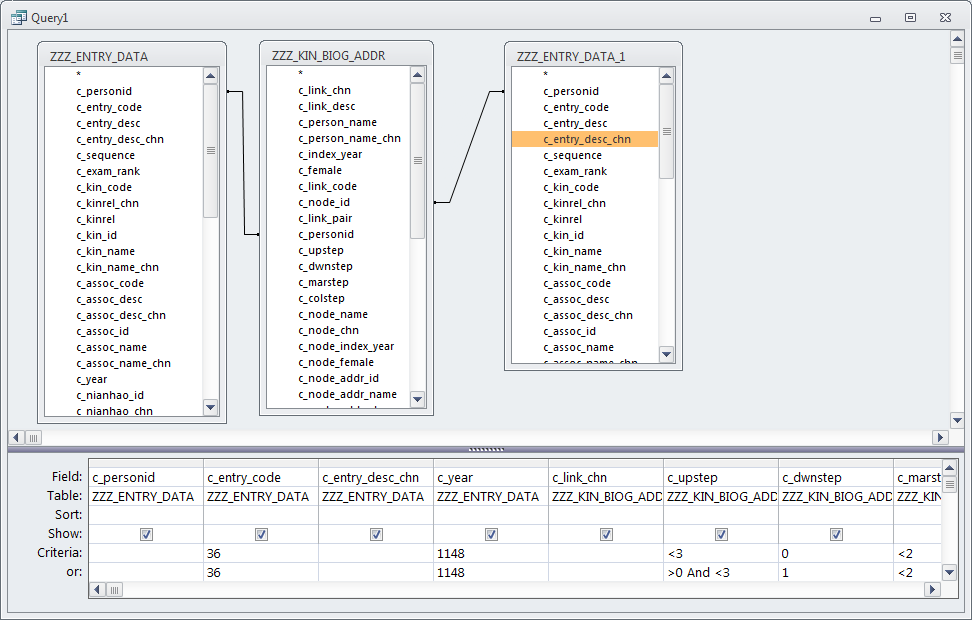Image resolution: width=972 pixels, height=620 pixels.
Task: Select highlighted c_entry_desc_chn in ZZZ_ENTRY_DATA_1
Action: (x=584, y=139)
